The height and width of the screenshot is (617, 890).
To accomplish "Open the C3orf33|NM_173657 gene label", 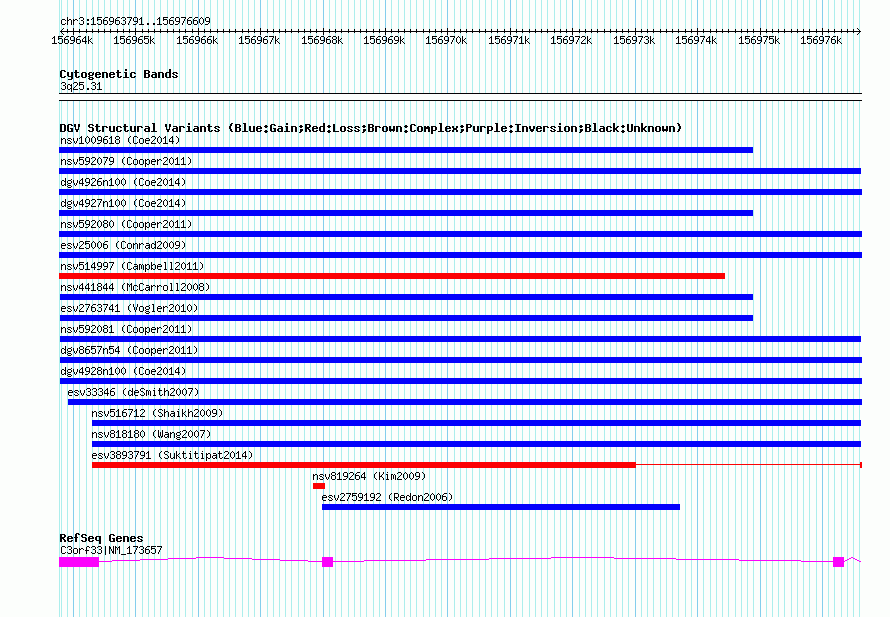I will click(110, 550).
